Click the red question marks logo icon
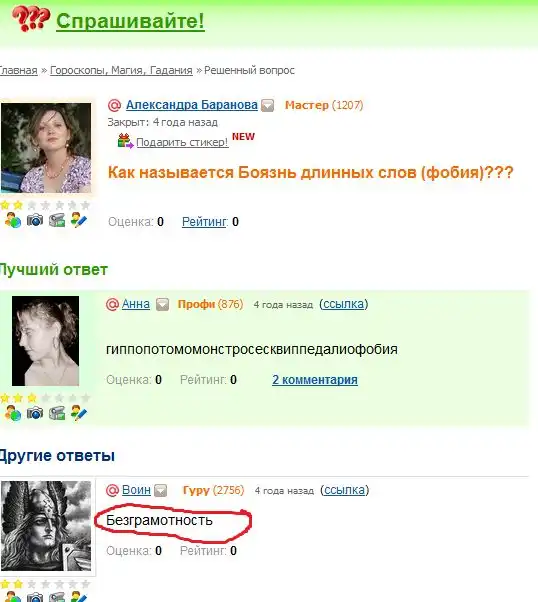Screen dimensions: 538x602 pyautogui.click(x=30, y=19)
